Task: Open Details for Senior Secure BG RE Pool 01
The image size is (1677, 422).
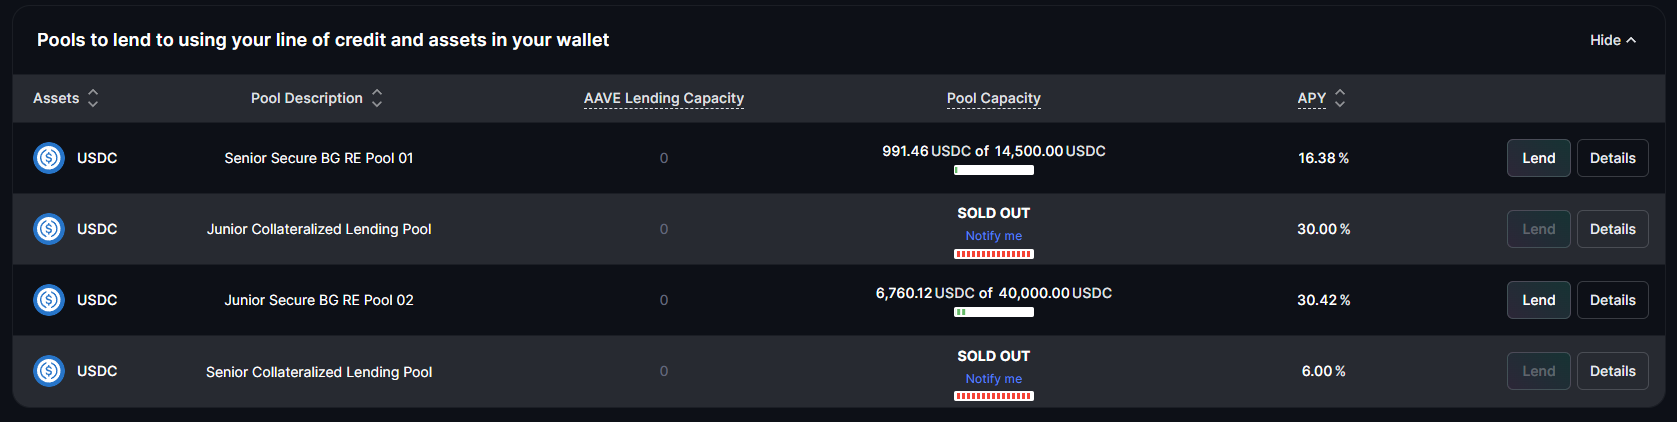Action: pyautogui.click(x=1613, y=158)
